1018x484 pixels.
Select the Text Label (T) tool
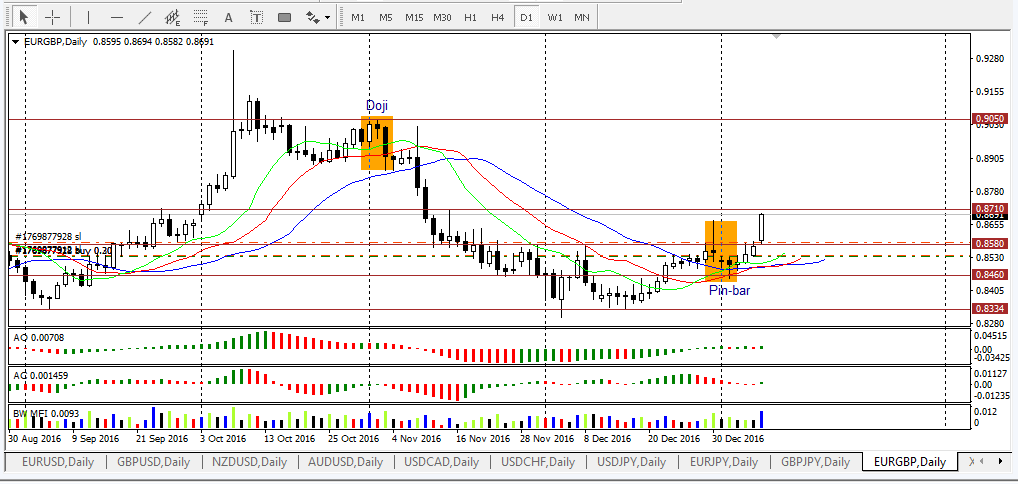click(256, 18)
